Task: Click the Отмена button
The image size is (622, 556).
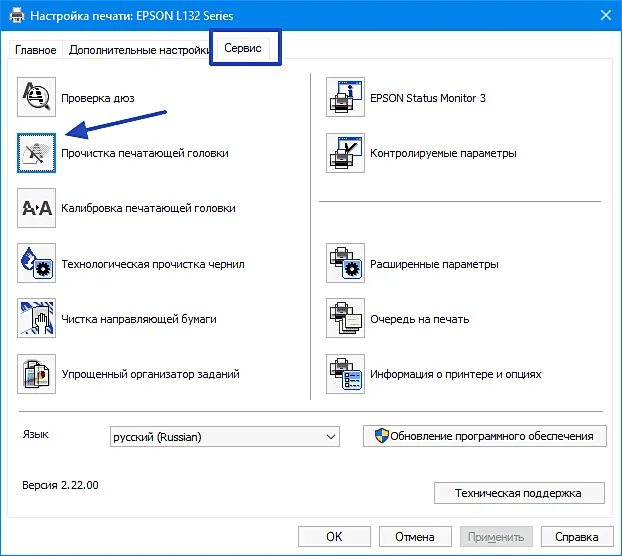Action: pyautogui.click(x=415, y=537)
